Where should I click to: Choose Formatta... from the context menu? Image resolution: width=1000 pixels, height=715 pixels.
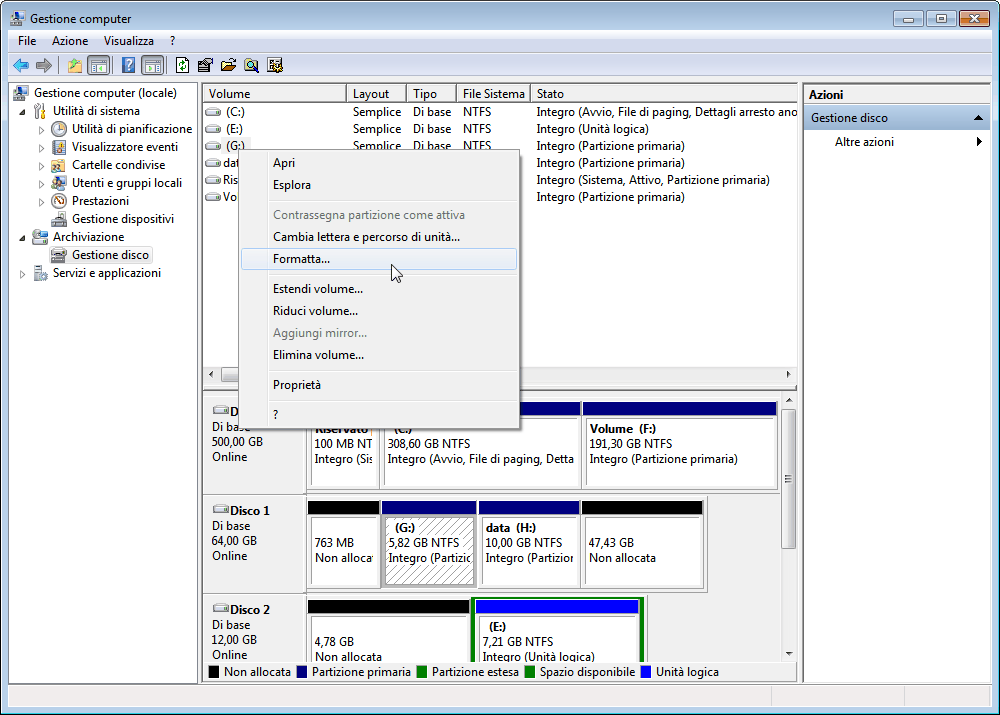[302, 259]
